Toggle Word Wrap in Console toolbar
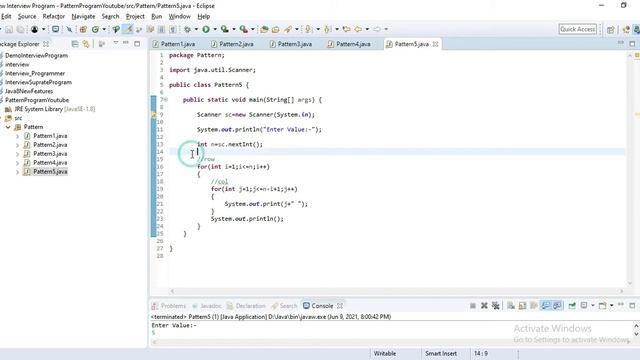This screenshot has height=360, width=640. (534, 306)
